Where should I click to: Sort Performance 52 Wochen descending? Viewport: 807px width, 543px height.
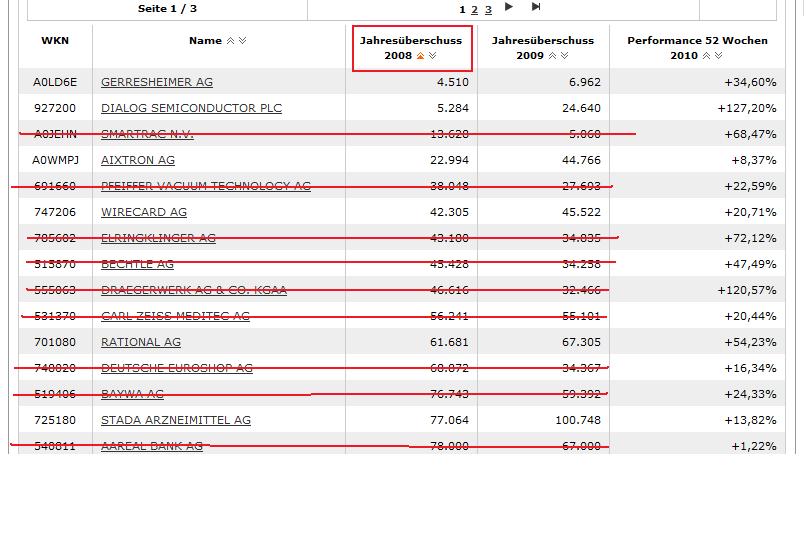(x=718, y=56)
